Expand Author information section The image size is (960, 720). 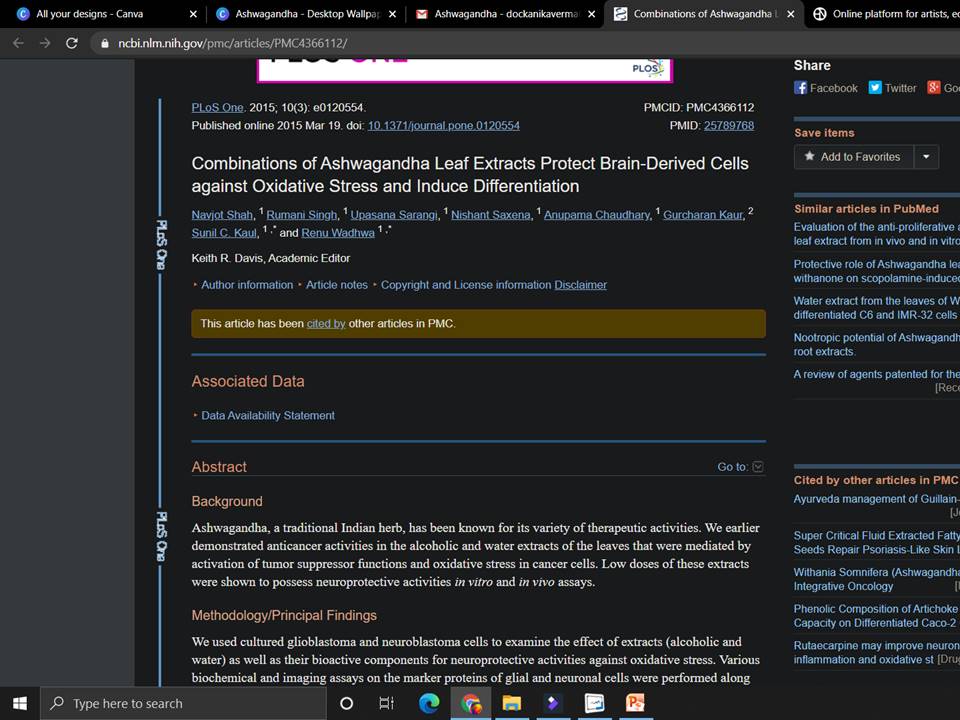246,285
